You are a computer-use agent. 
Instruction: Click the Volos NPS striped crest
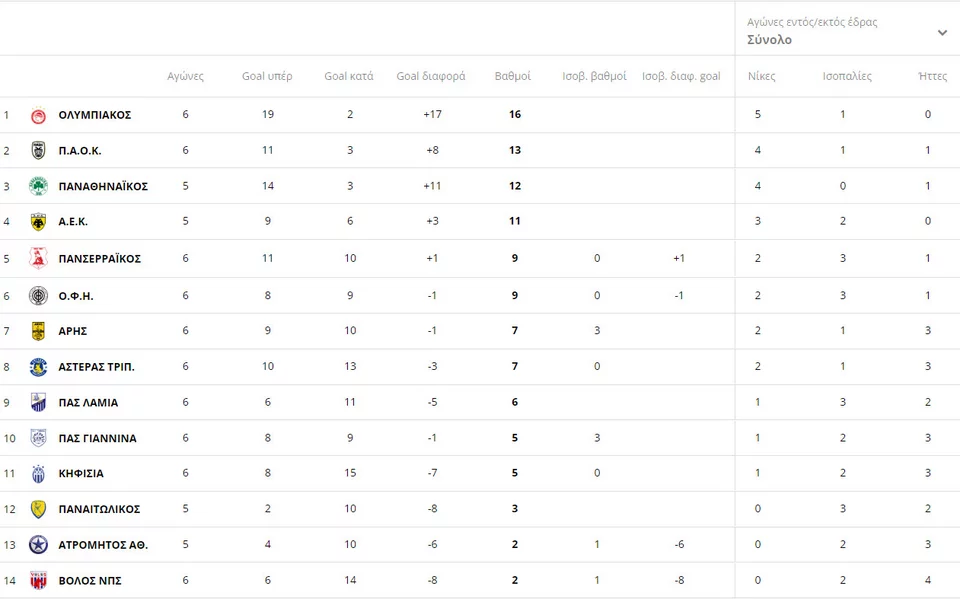tap(38, 580)
